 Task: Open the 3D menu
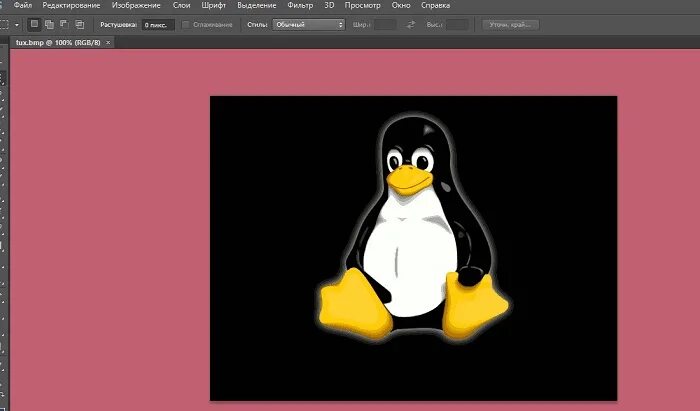[x=329, y=6]
